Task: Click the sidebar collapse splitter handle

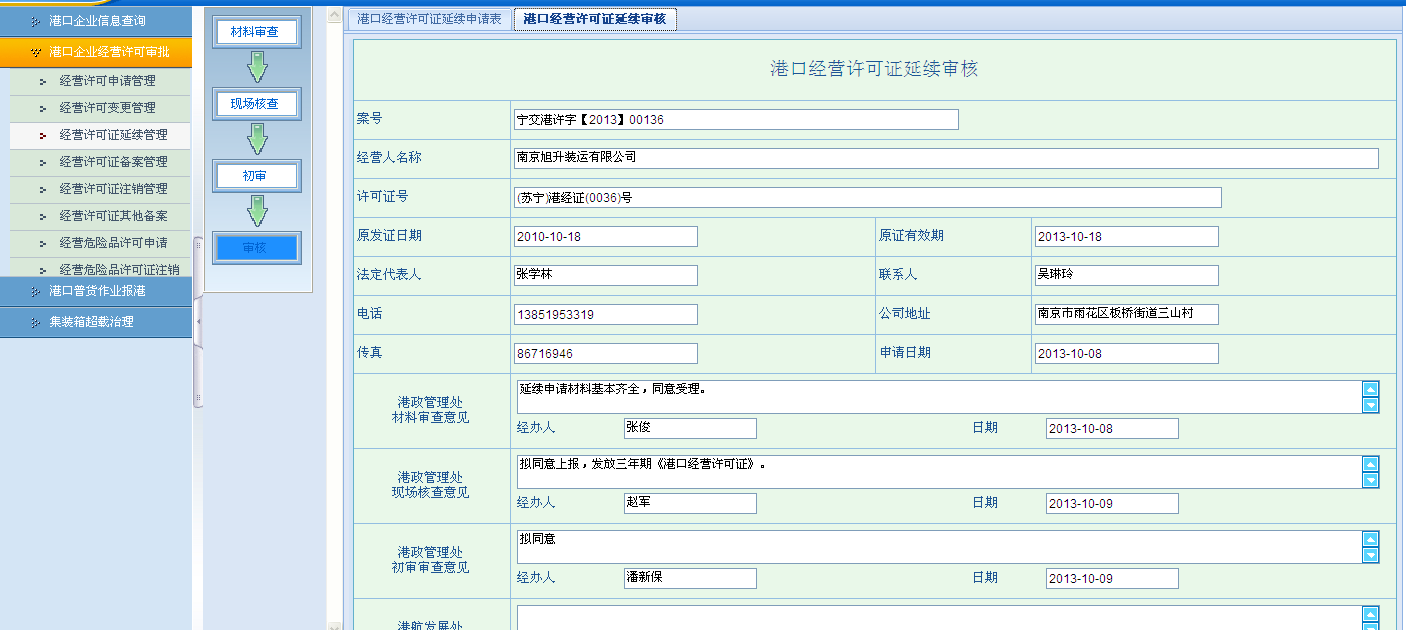Action: coord(197,320)
